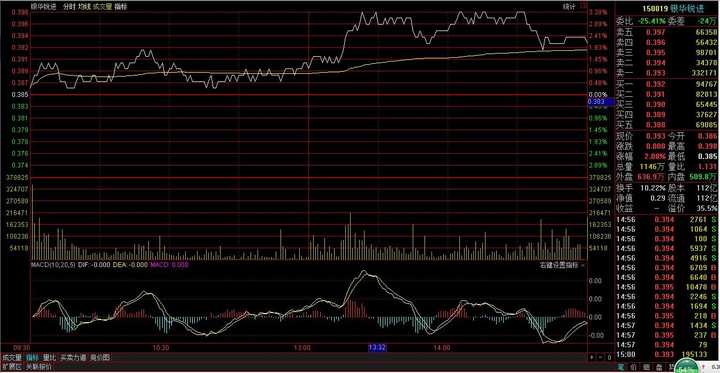Select the 买四 row with volume 37627

(x=667, y=114)
